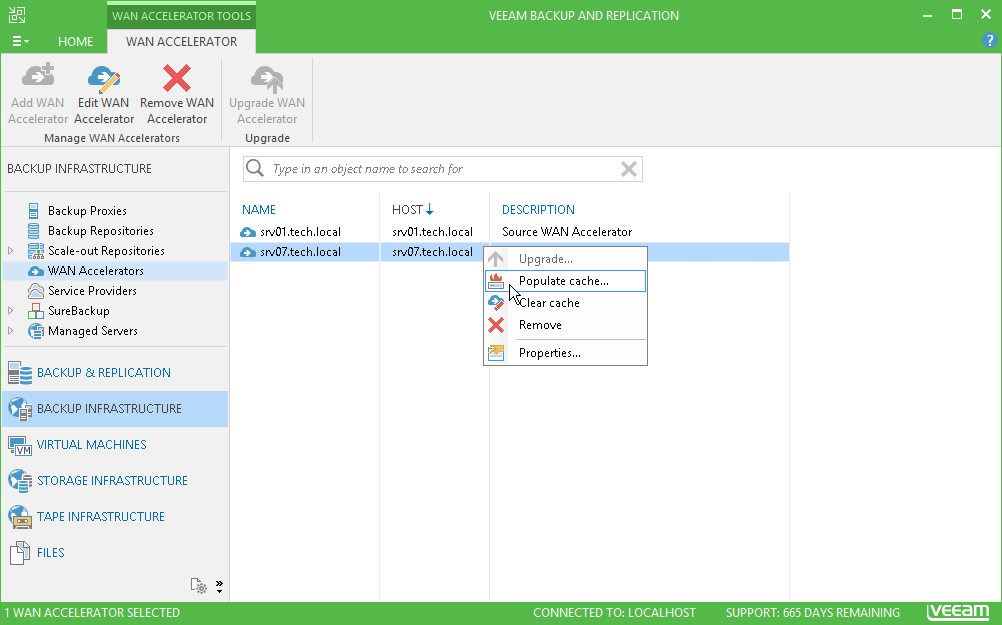Open the STORAGE INFRASTRUCTURE view
This screenshot has height=625, width=1002.
pyautogui.click(x=115, y=481)
